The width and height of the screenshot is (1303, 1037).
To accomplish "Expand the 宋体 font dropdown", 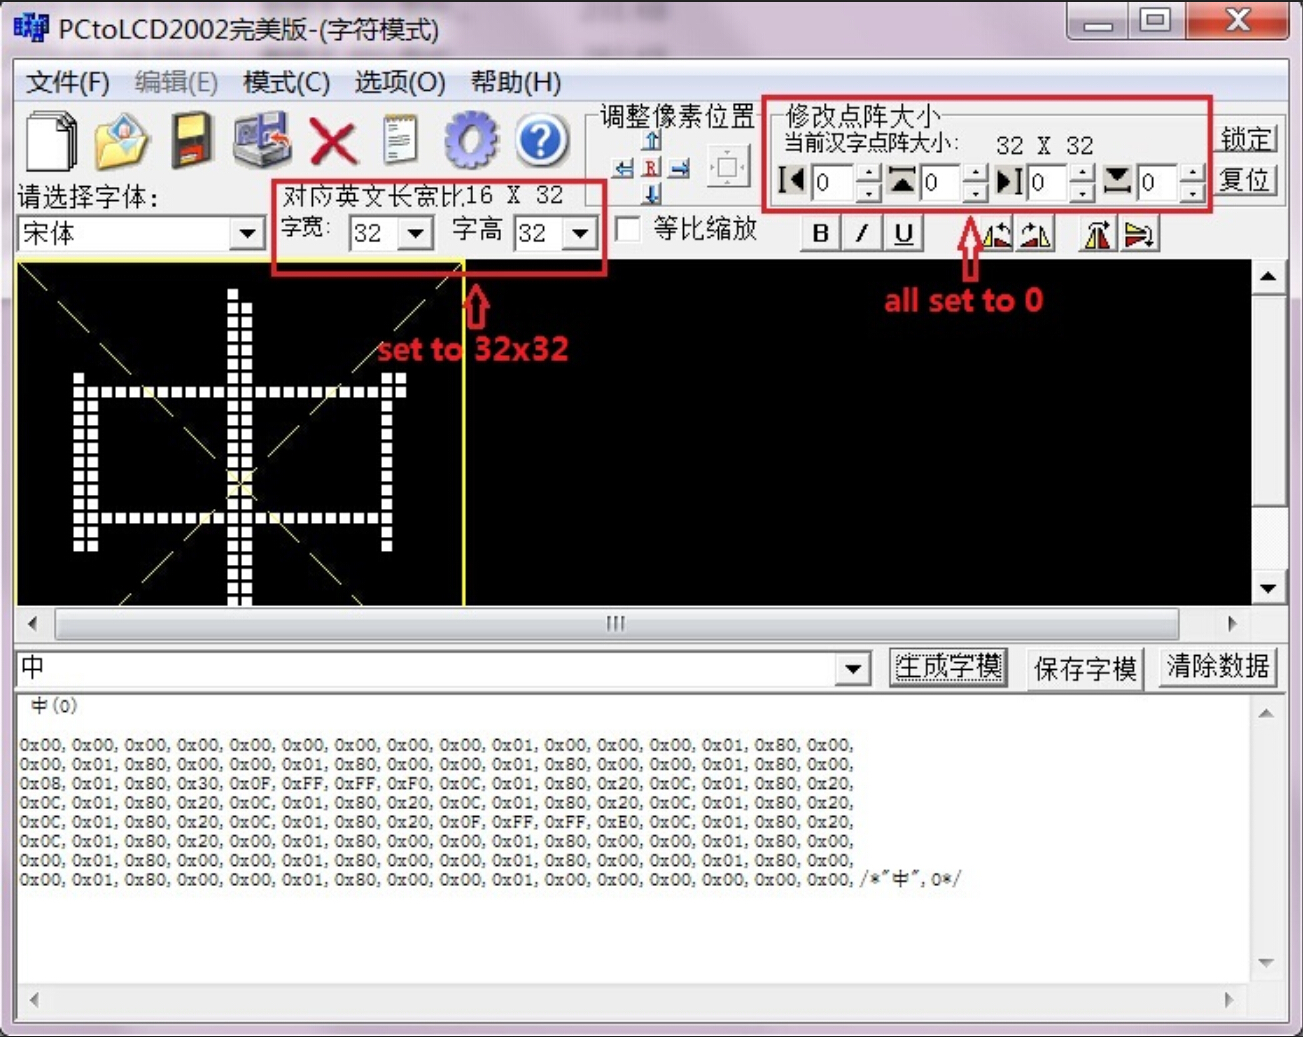I will coord(246,234).
